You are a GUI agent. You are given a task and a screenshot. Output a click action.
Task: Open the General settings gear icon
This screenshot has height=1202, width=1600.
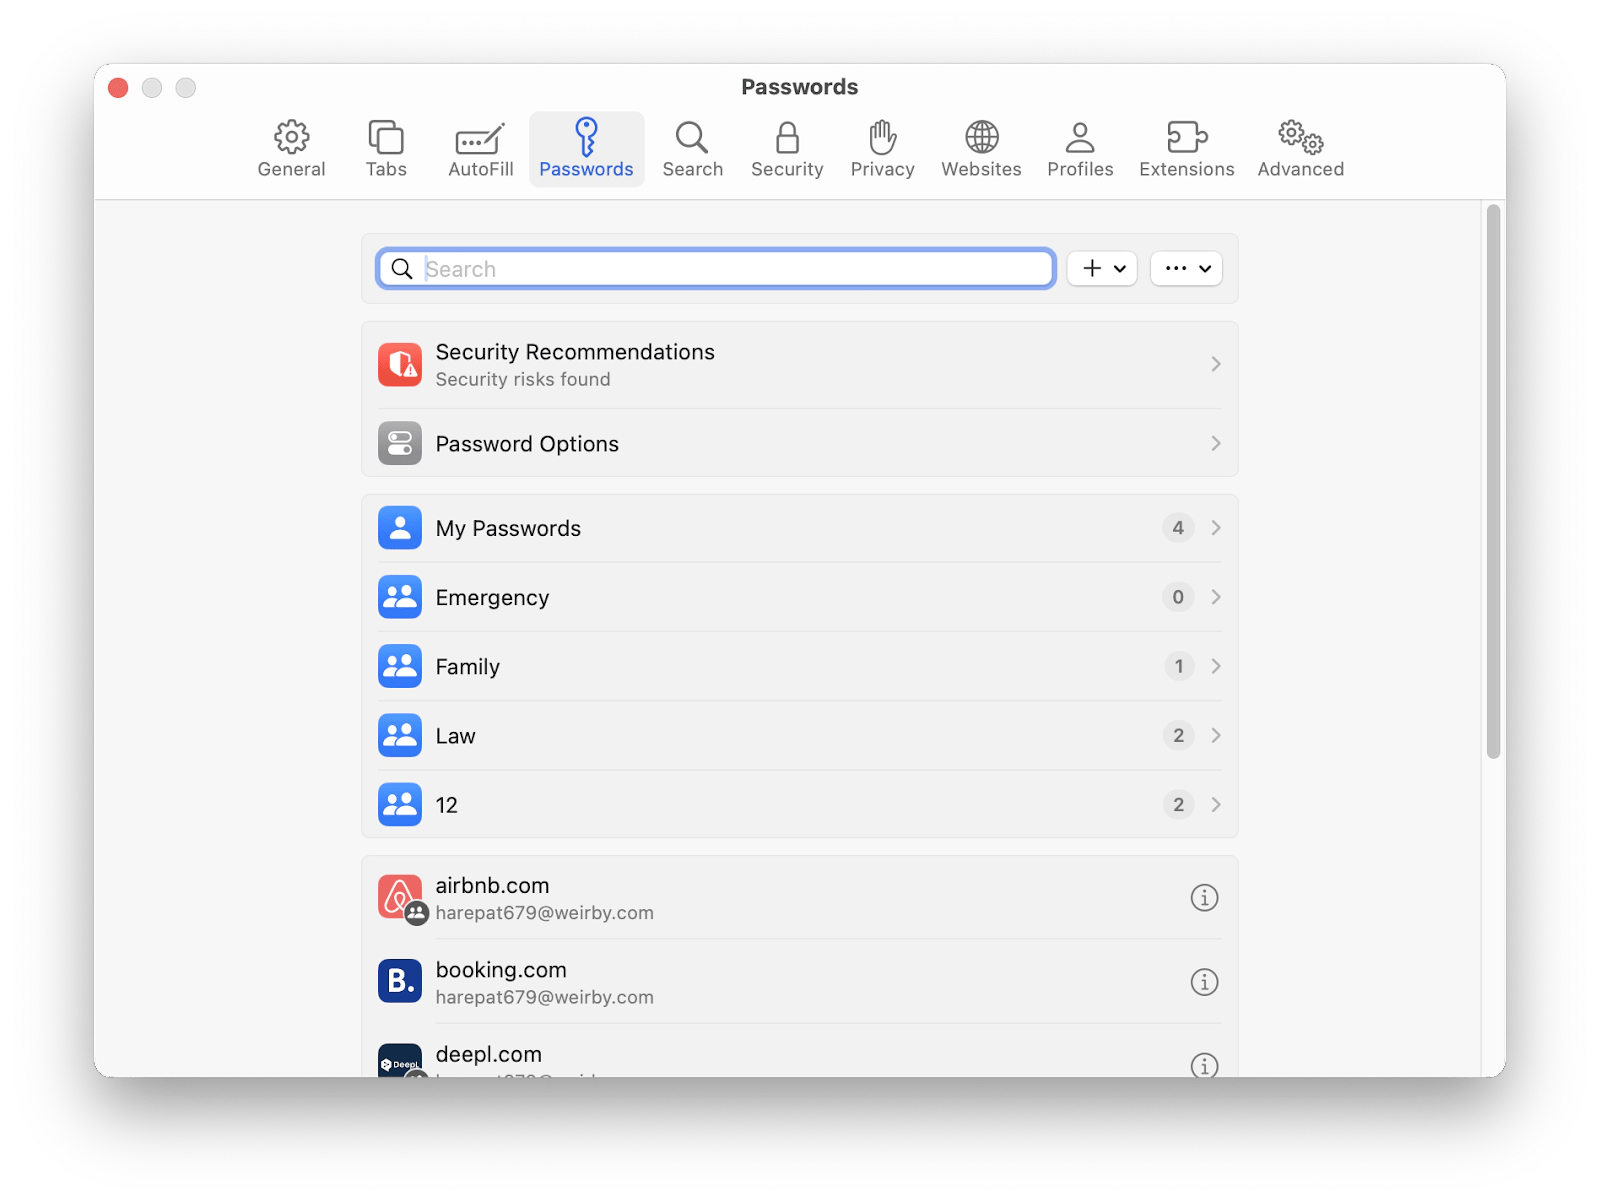(x=291, y=137)
